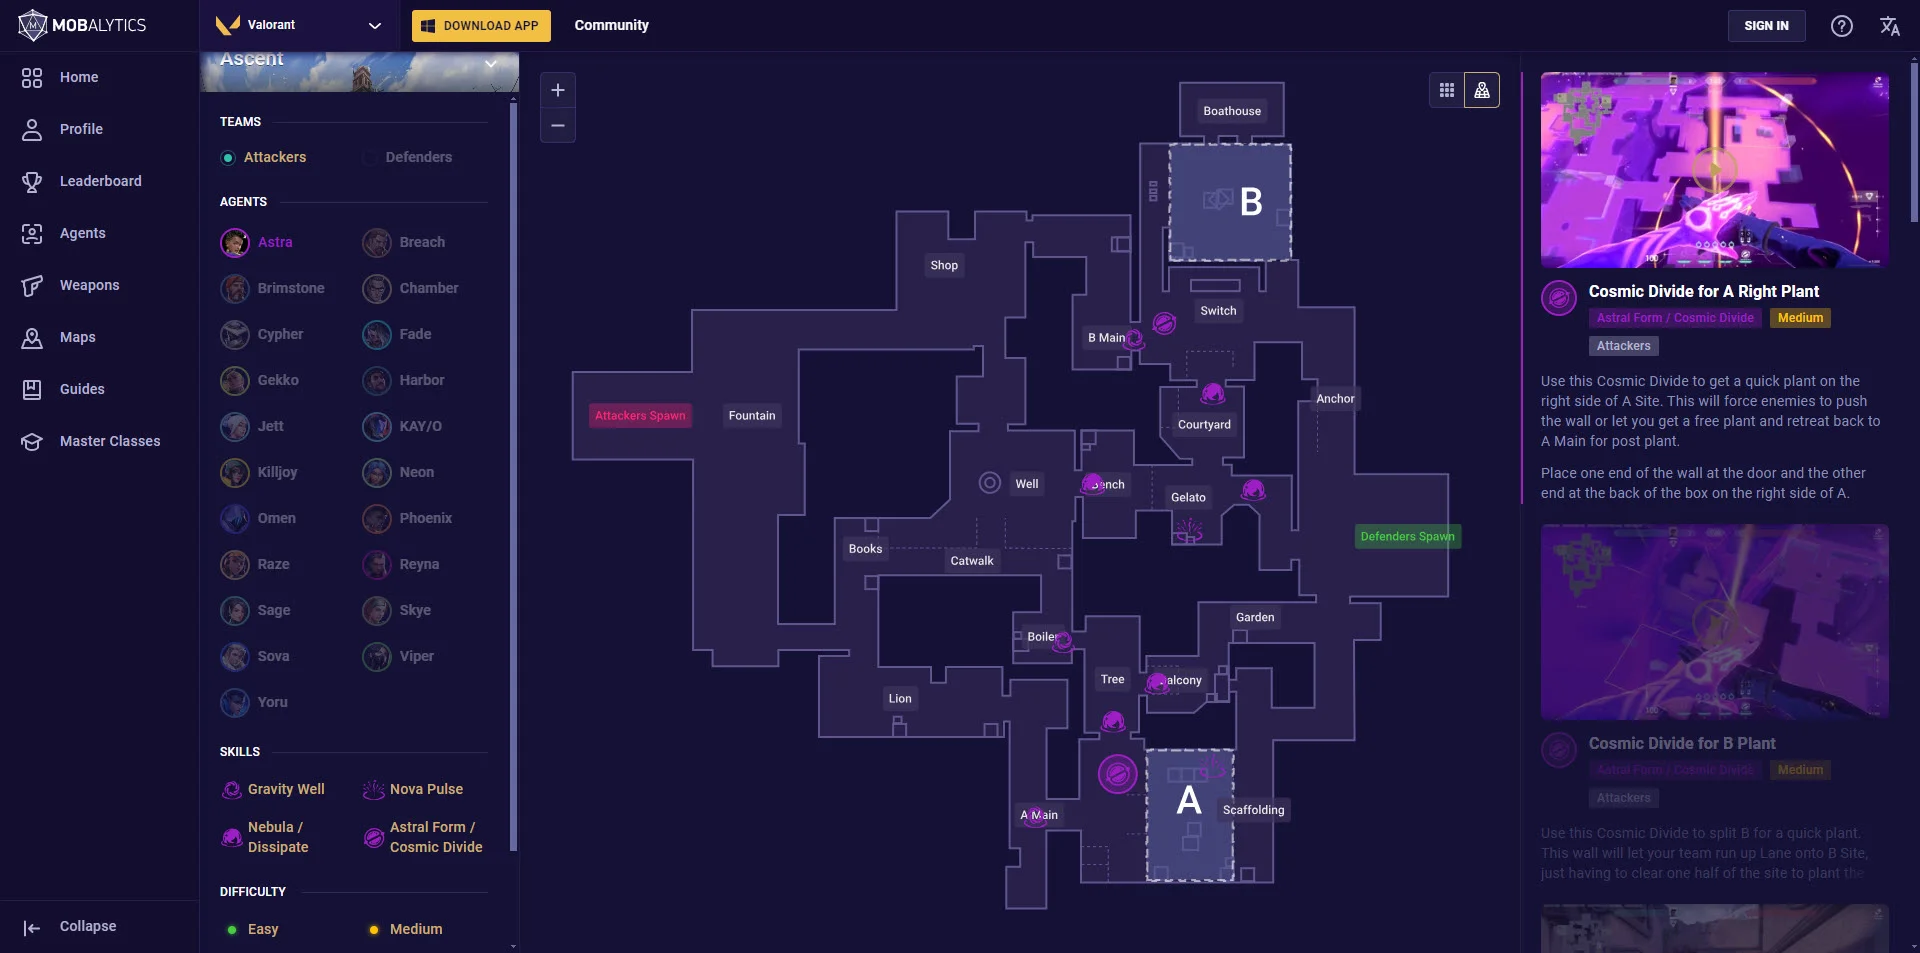Click Gravity Well marker at A Main
Viewport: 1920px width, 953px height.
point(1037,816)
